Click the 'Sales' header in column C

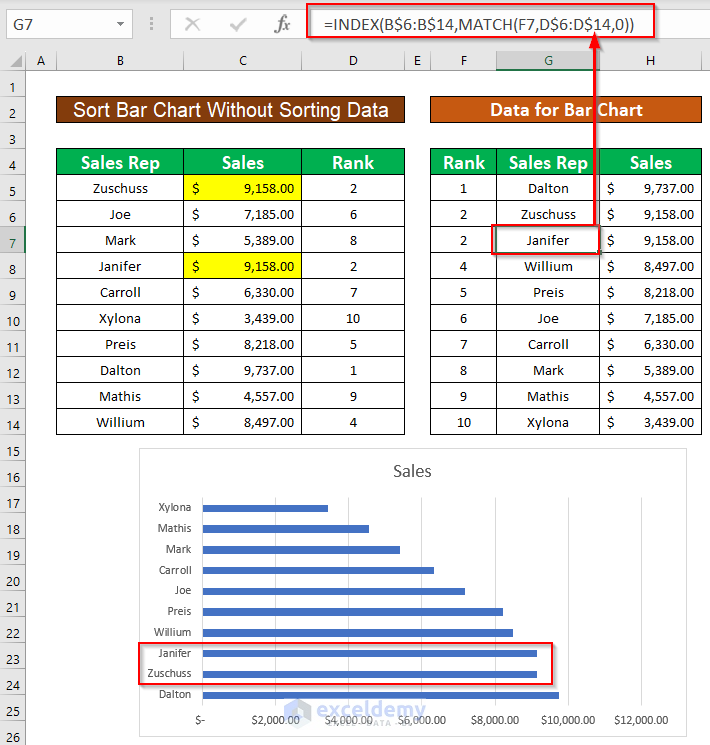tap(243, 162)
